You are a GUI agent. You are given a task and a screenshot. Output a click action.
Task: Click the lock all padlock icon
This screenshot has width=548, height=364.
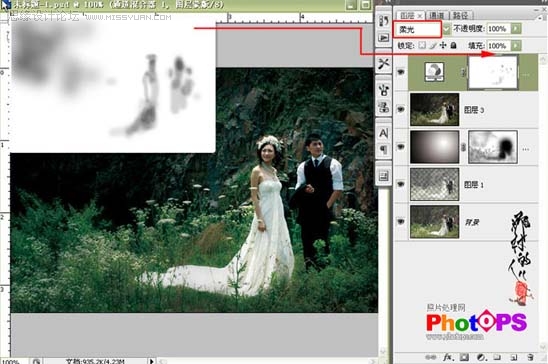pyautogui.click(x=453, y=45)
